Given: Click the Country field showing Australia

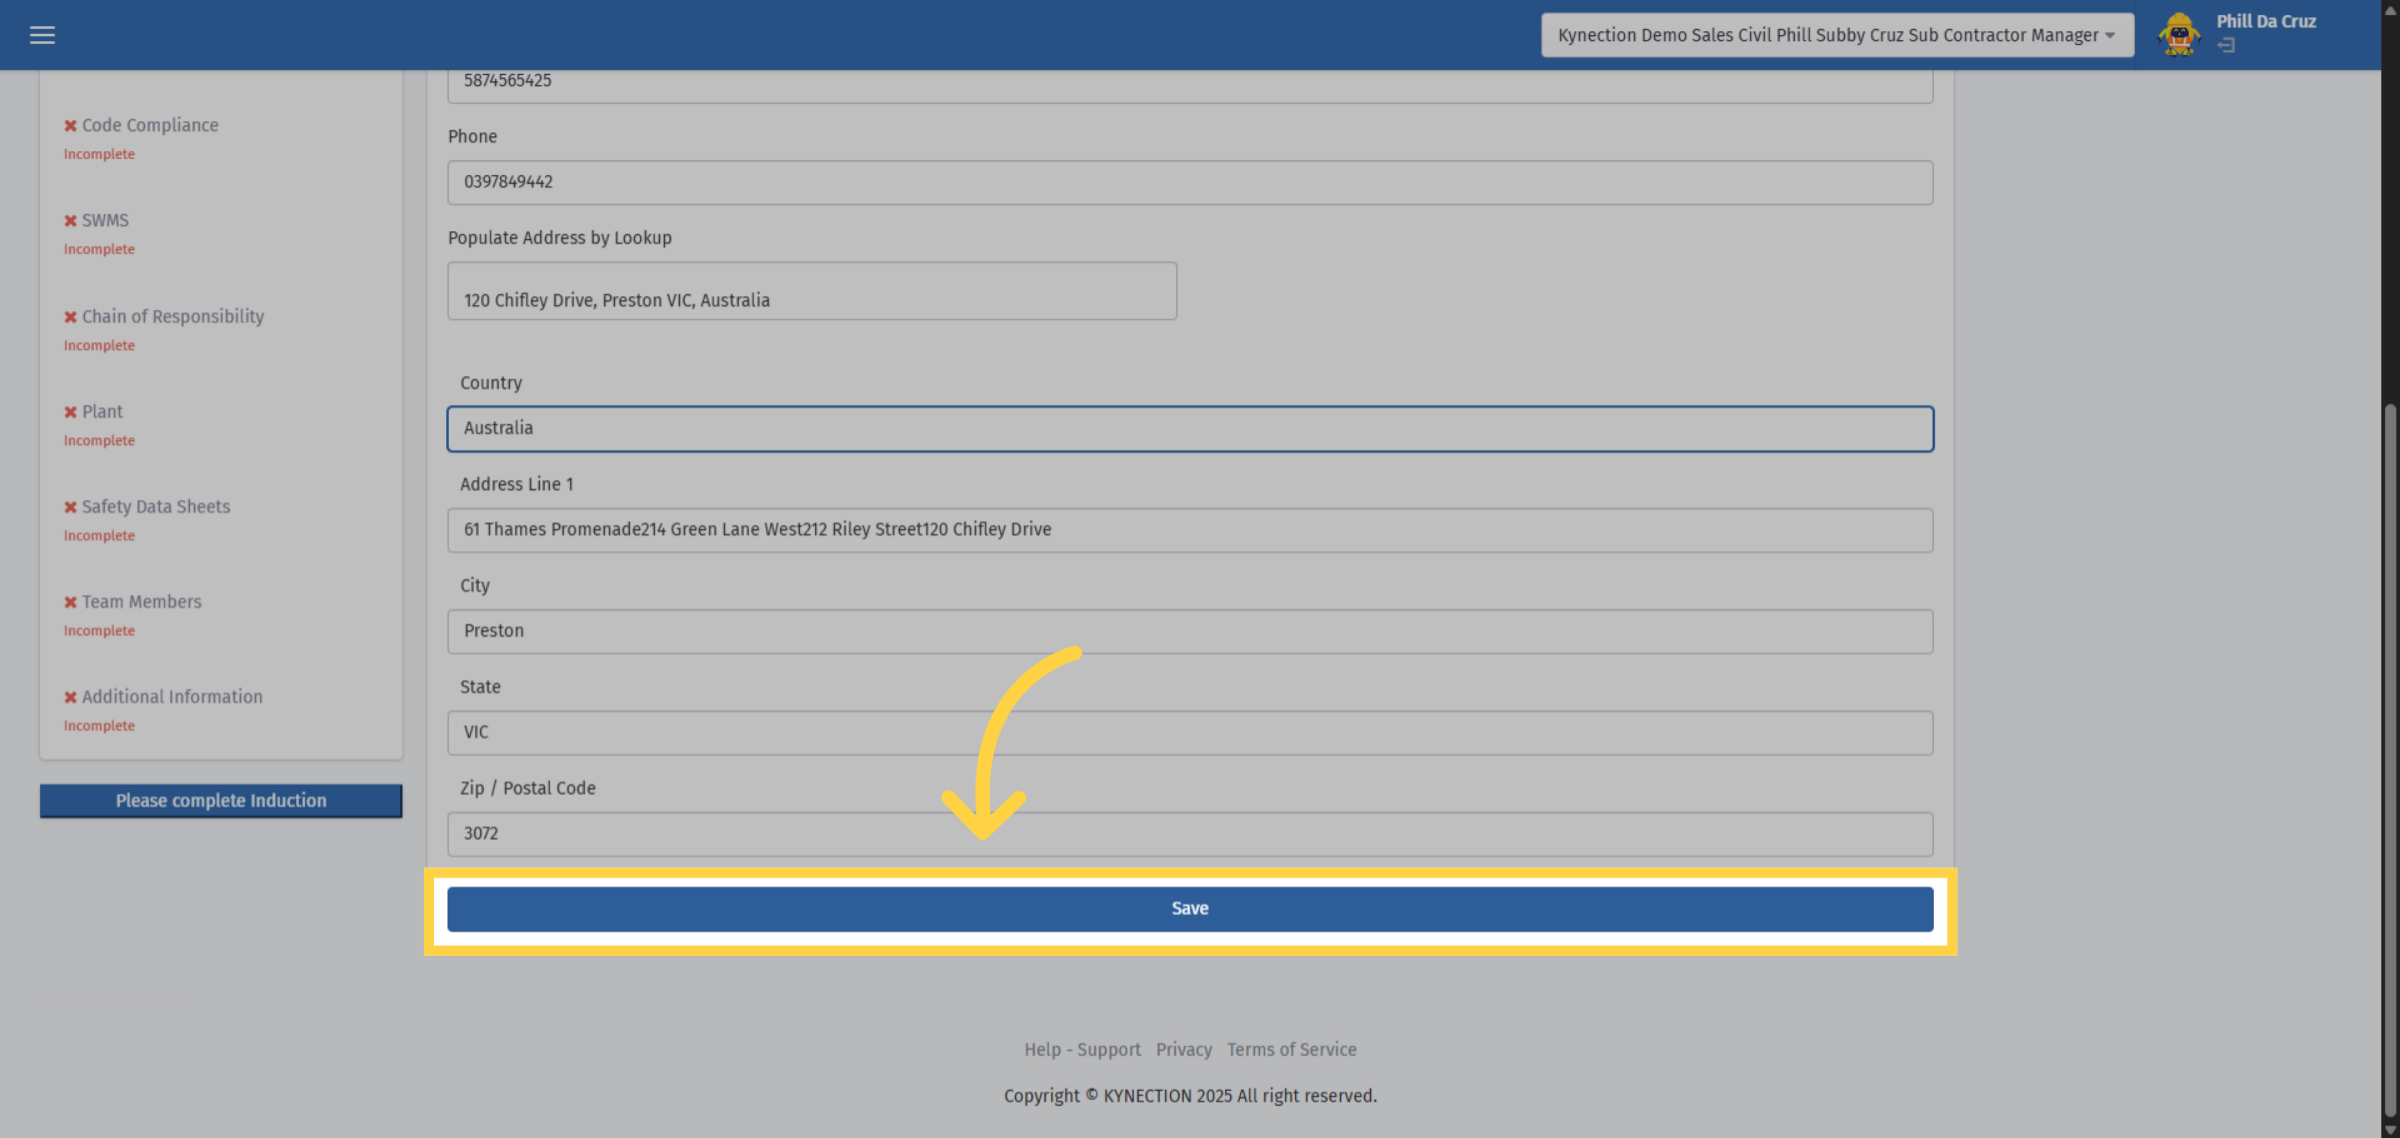Looking at the screenshot, I should pyautogui.click(x=1190, y=429).
